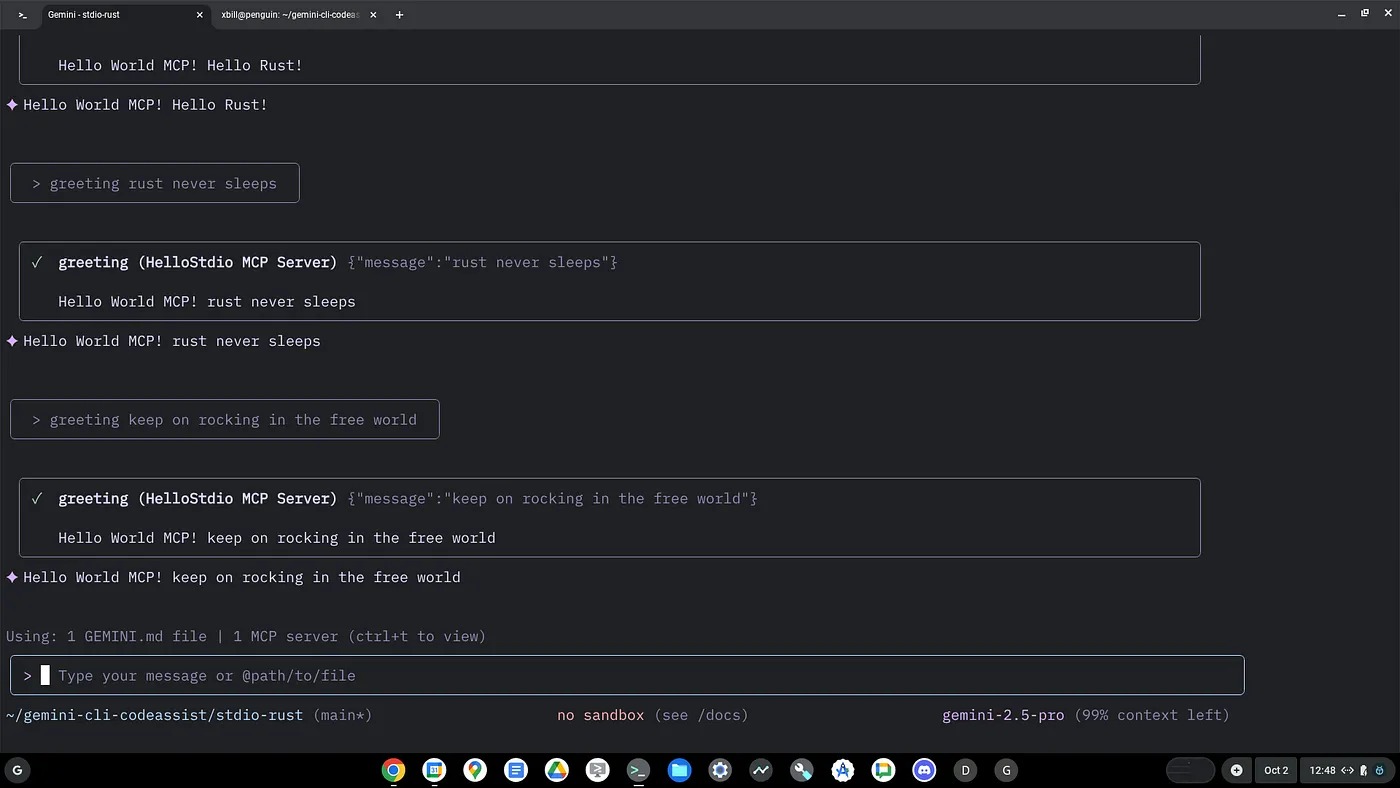Open Google Maps from the shelf

pyautogui.click(x=475, y=770)
